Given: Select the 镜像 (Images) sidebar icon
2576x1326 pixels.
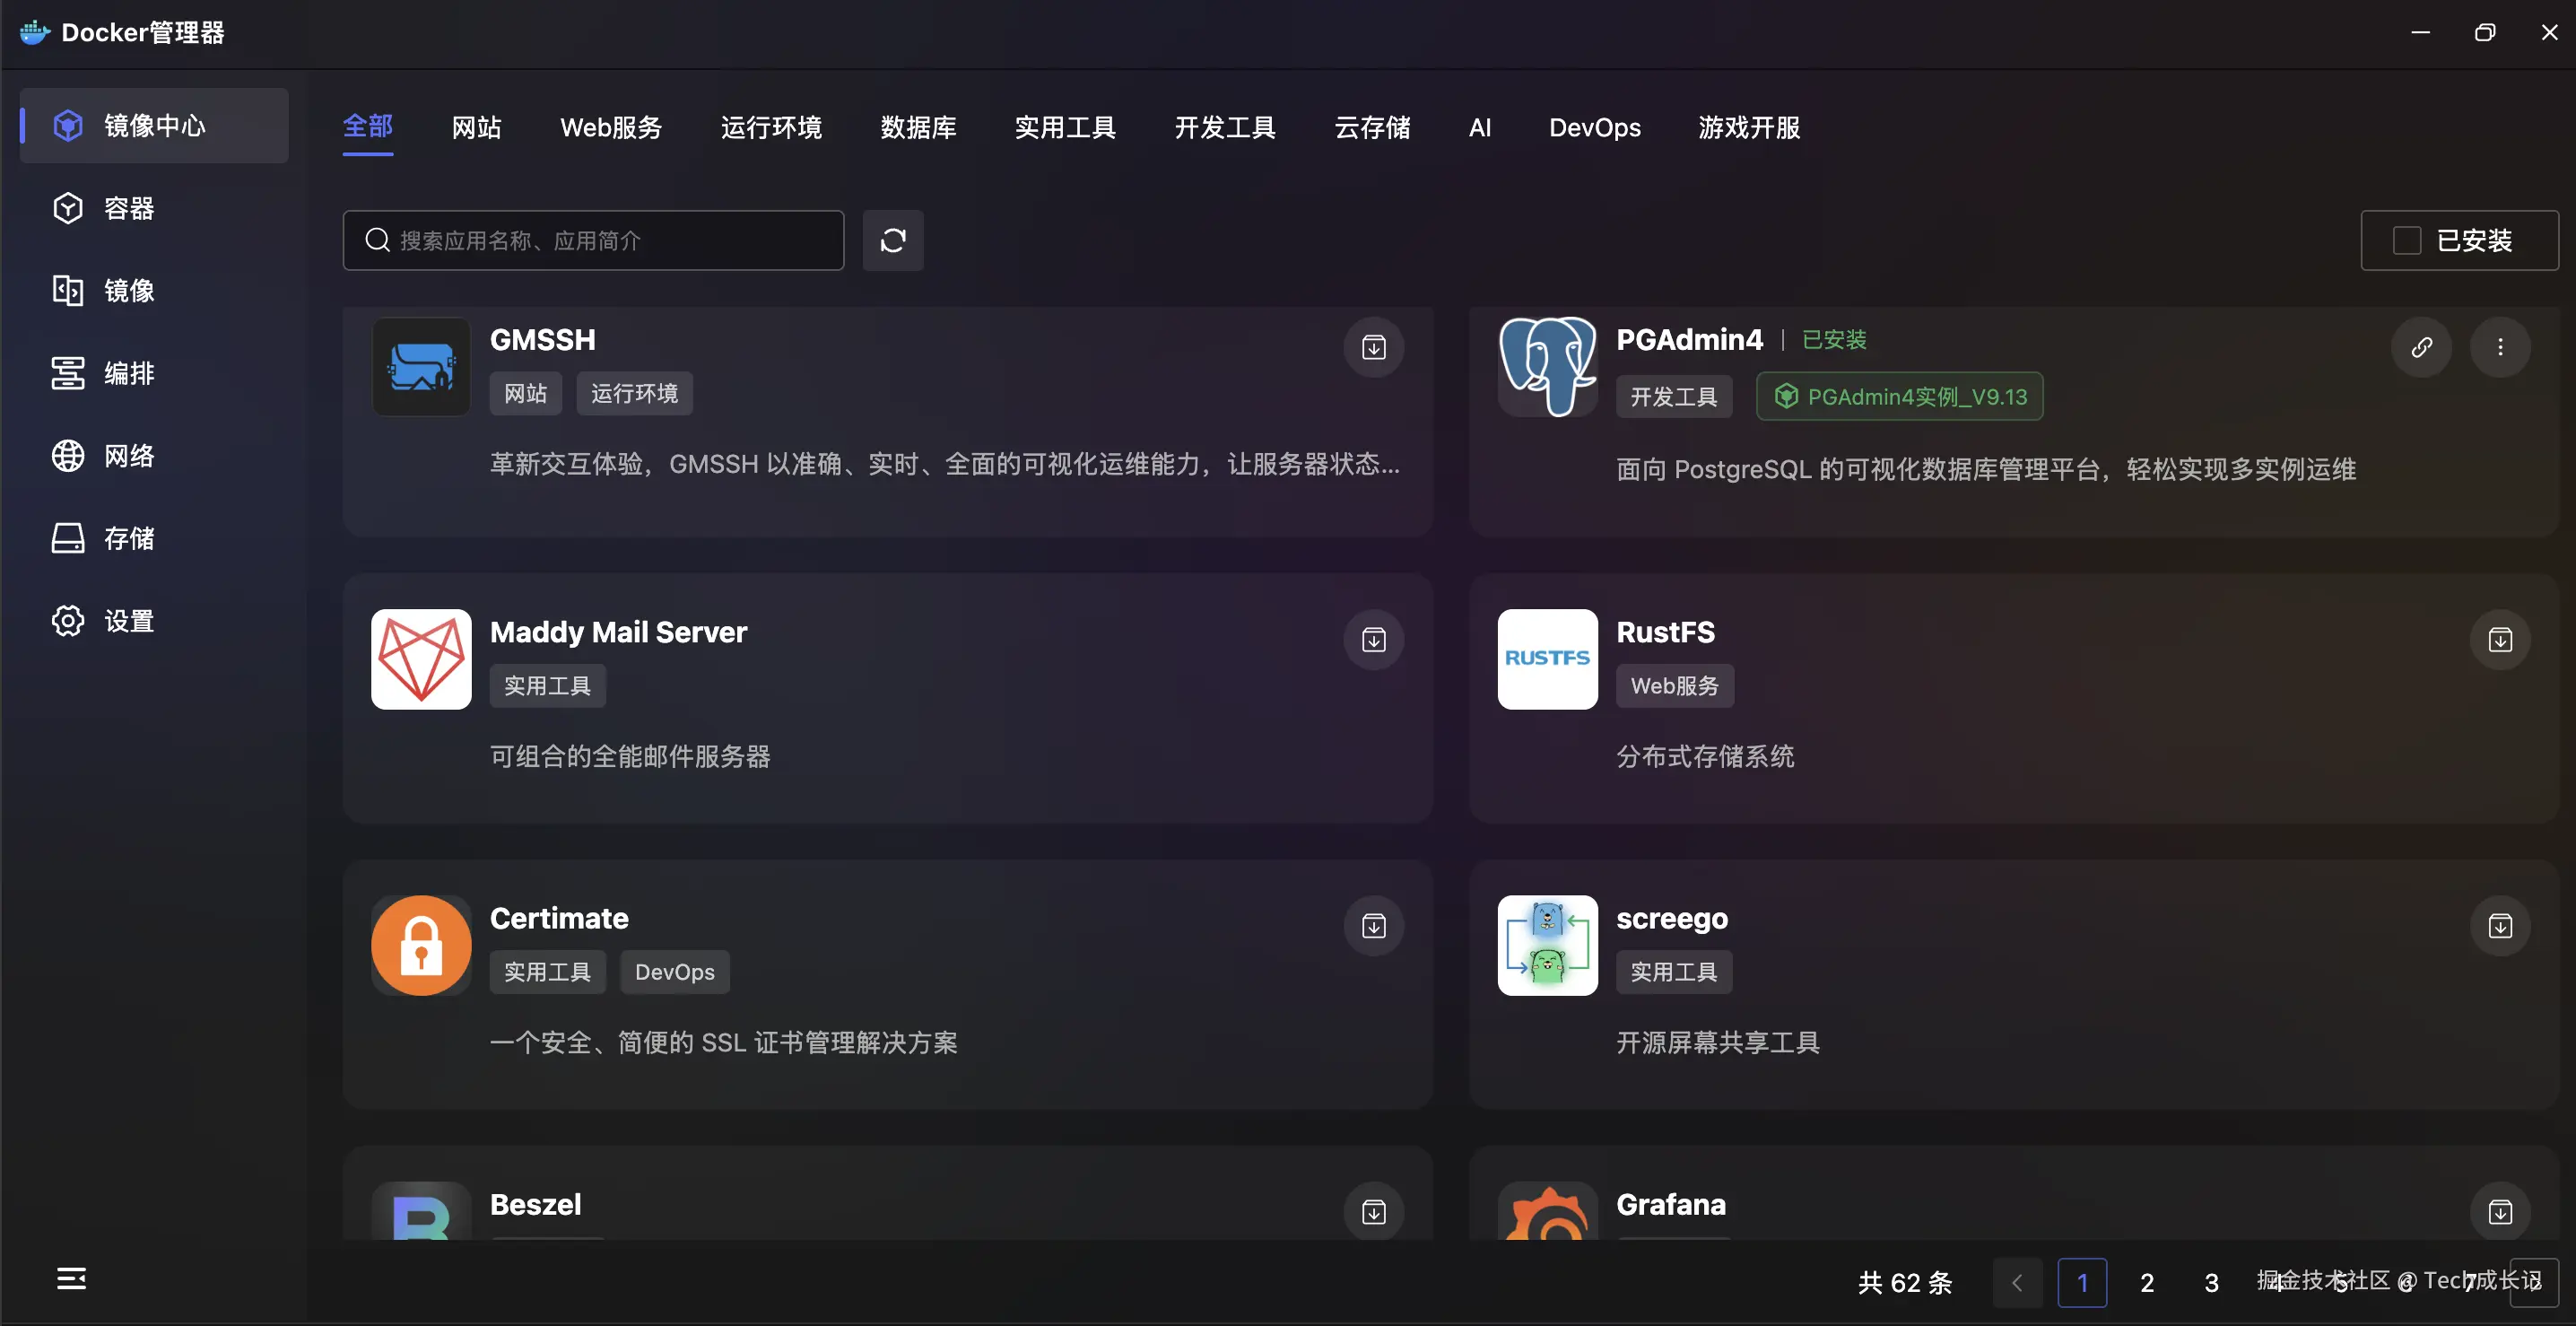Looking at the screenshot, I should [128, 291].
